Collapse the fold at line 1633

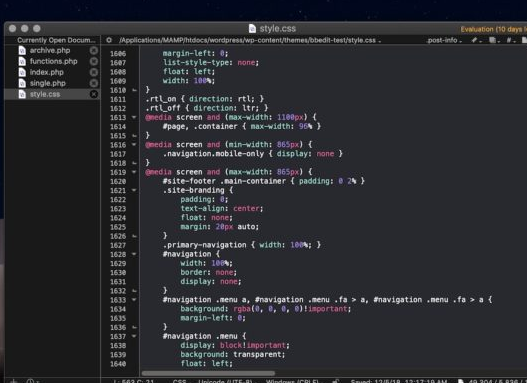pos(134,300)
